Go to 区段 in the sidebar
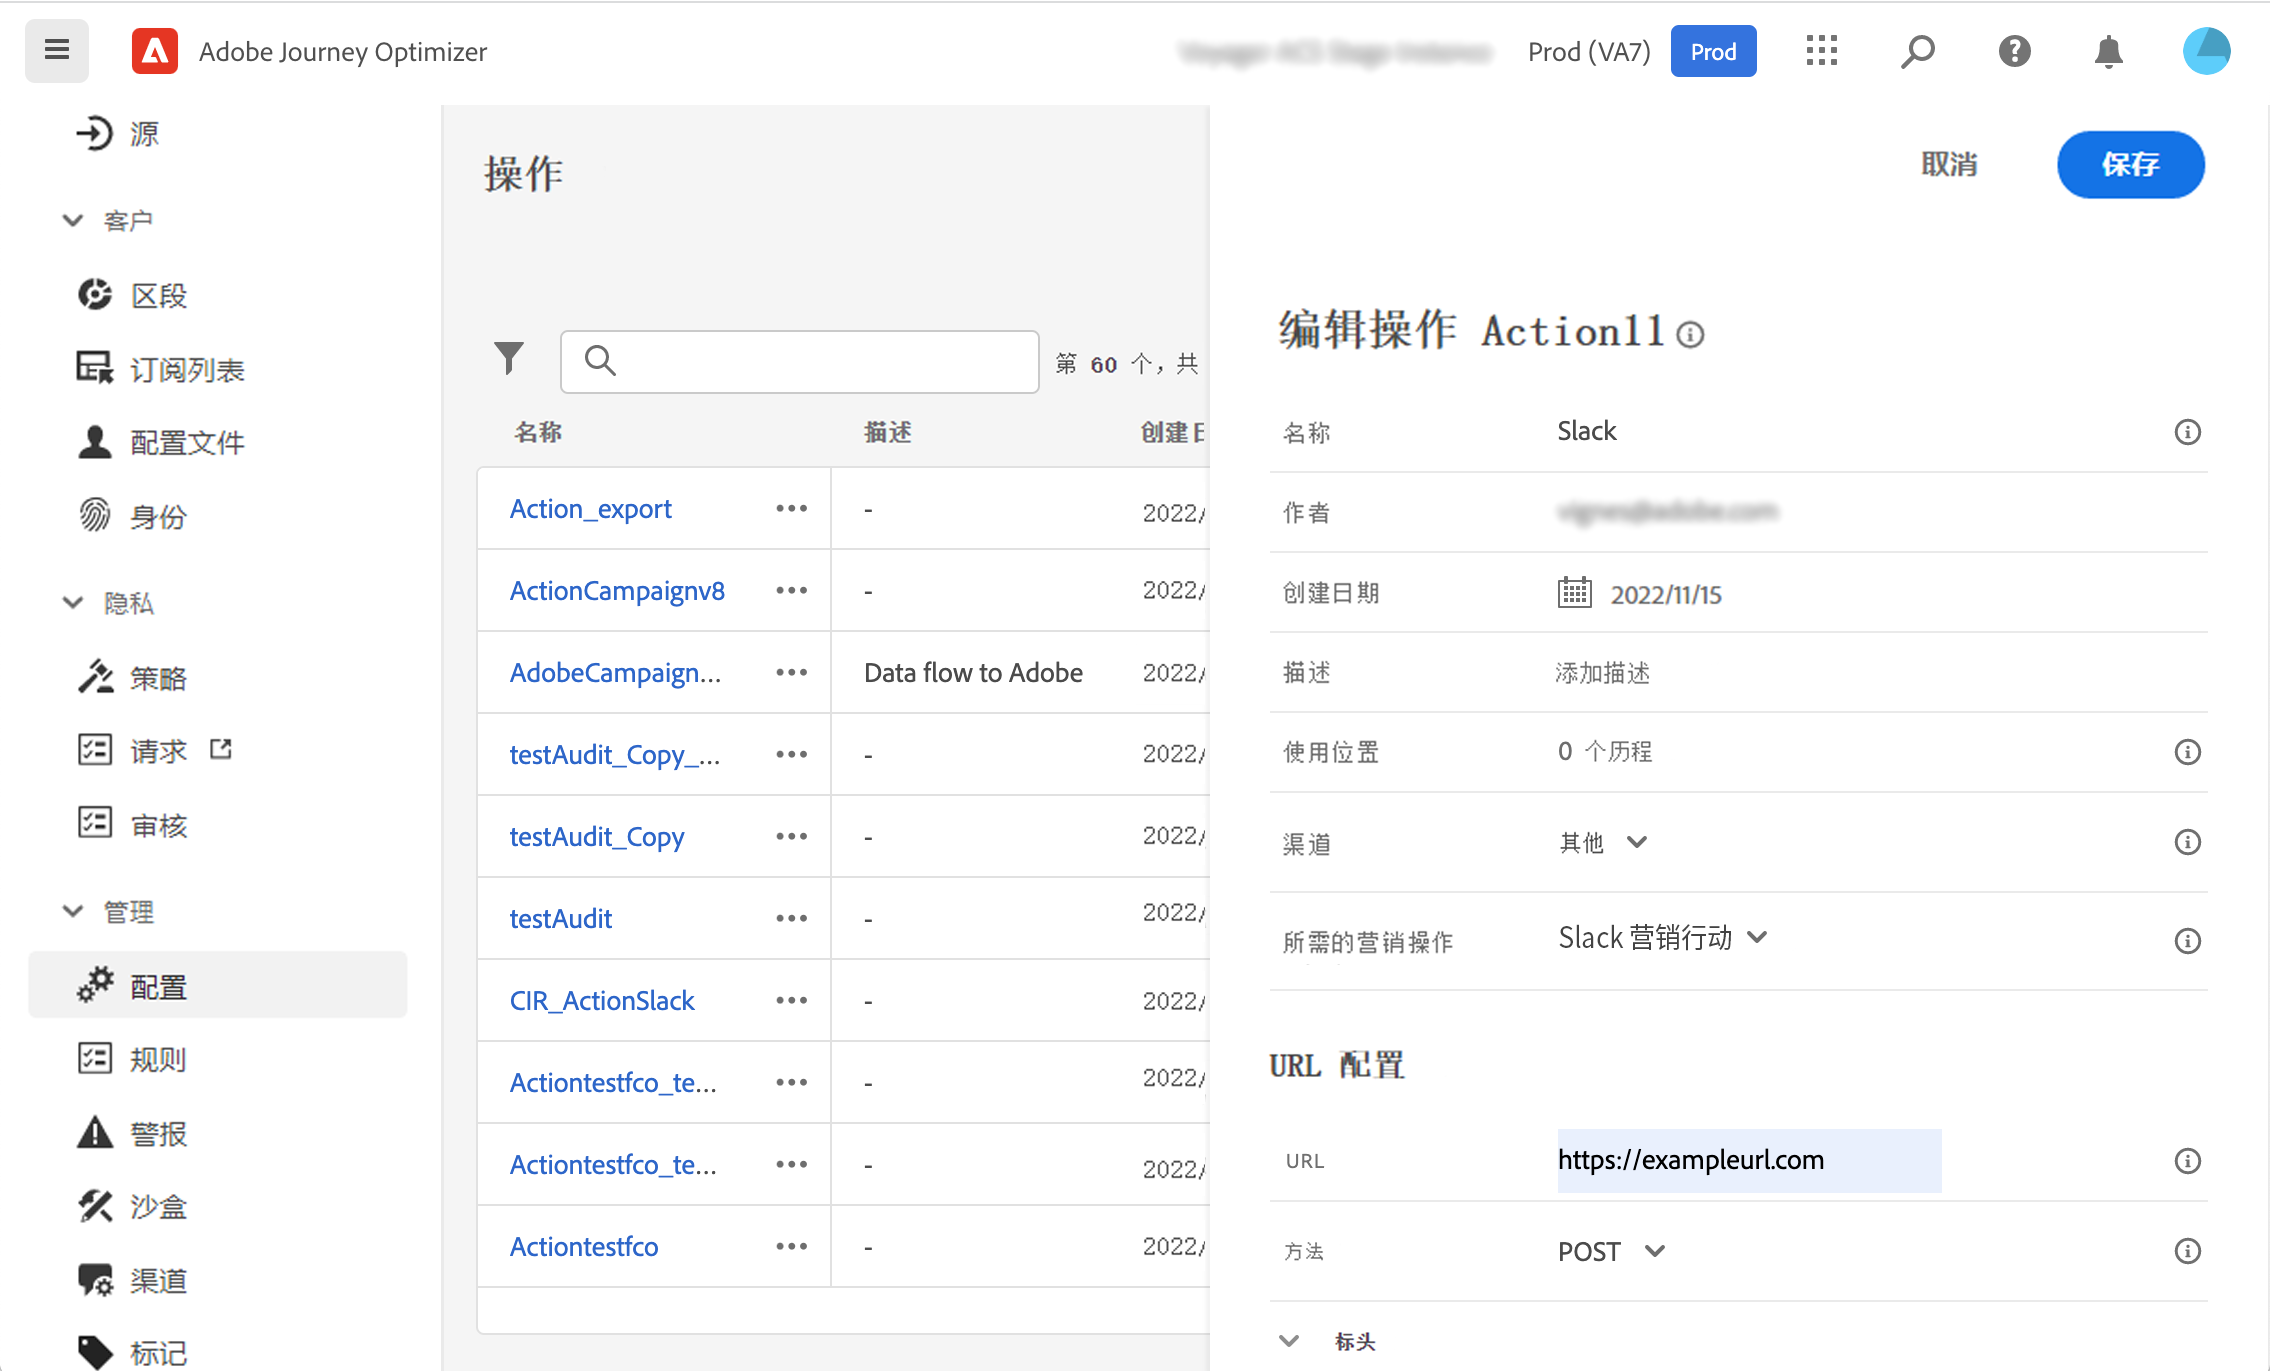The width and height of the screenshot is (2270, 1371). pos(158,296)
